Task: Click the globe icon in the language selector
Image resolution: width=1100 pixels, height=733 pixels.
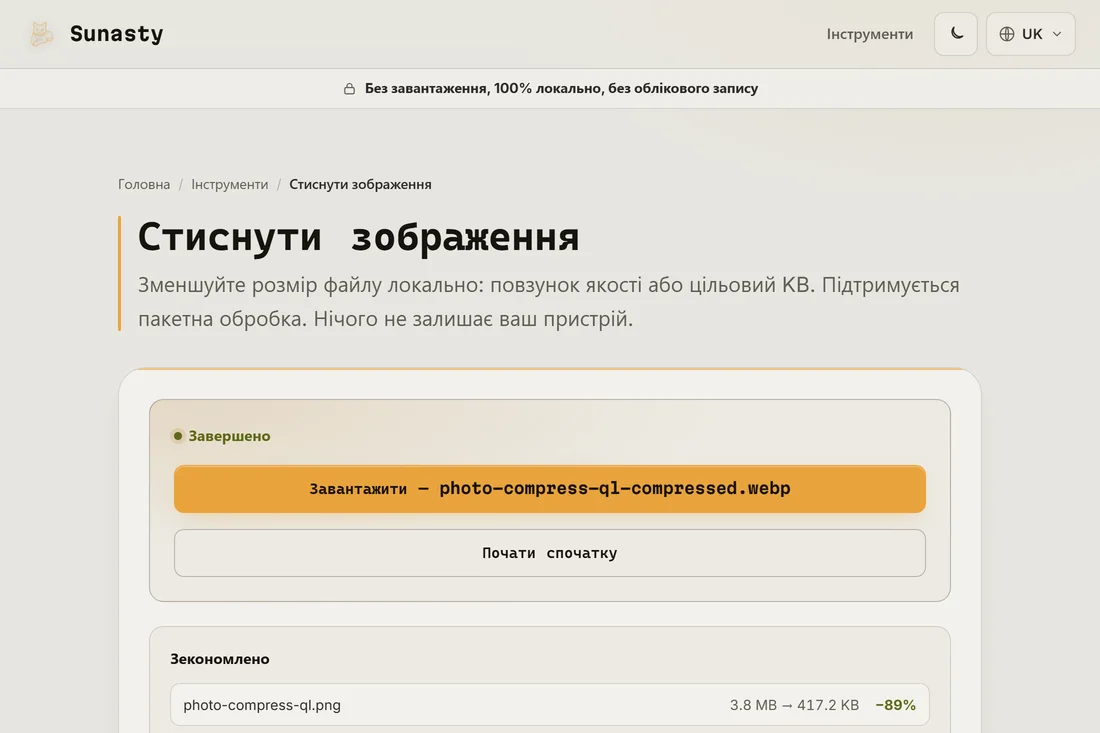Action: click(1007, 34)
